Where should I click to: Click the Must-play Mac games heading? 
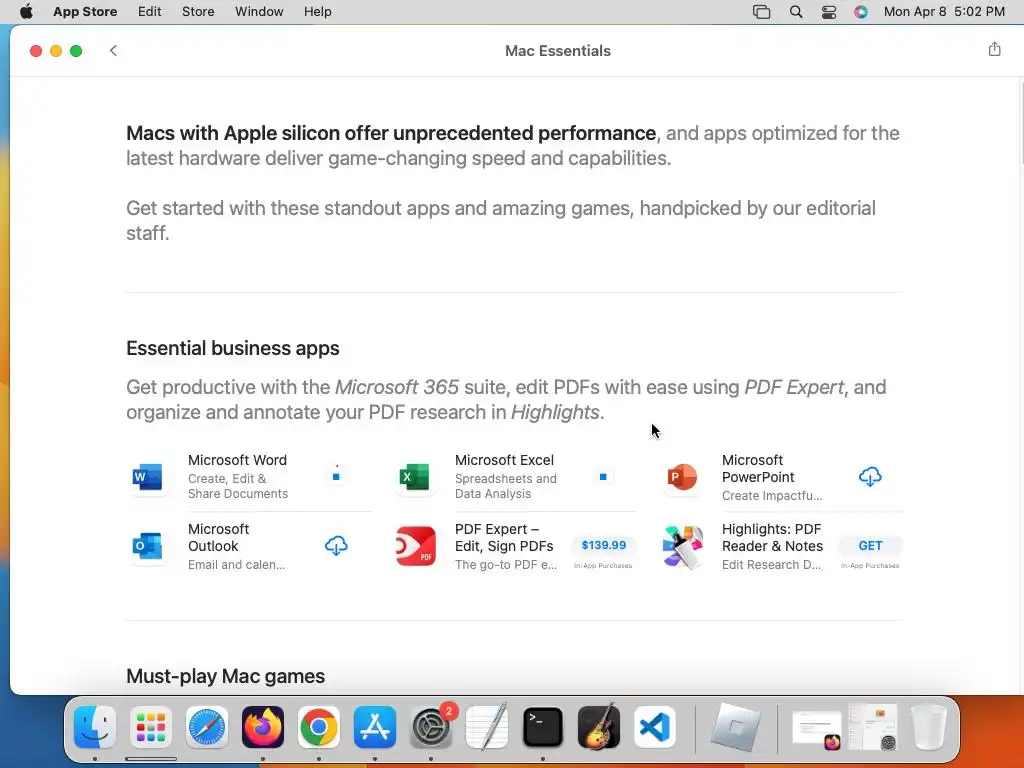[225, 676]
